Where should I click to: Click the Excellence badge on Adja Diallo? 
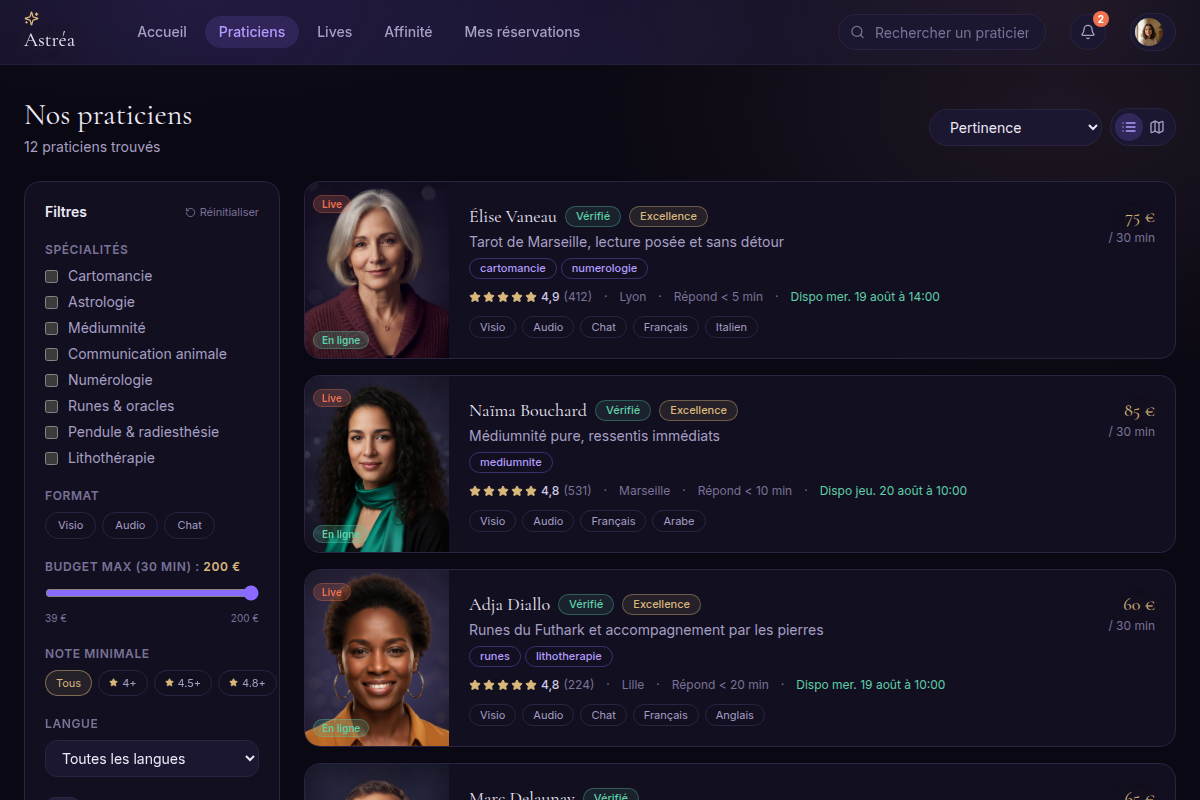[x=661, y=604]
